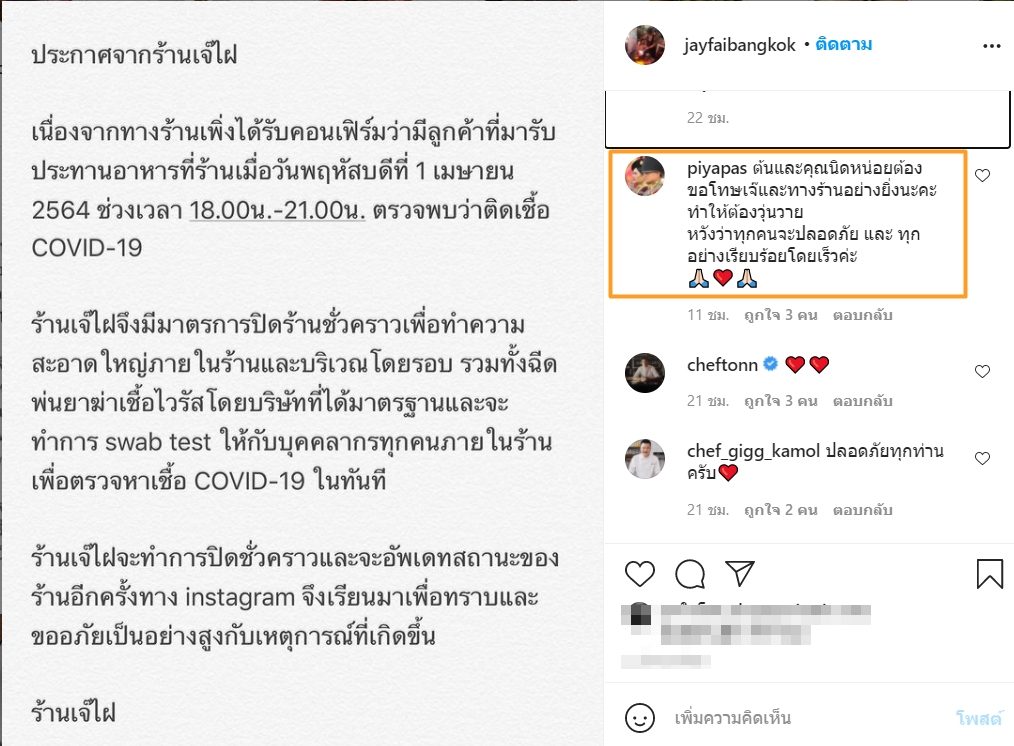
Task: Like the post with the heart icon
Action: pos(640,573)
